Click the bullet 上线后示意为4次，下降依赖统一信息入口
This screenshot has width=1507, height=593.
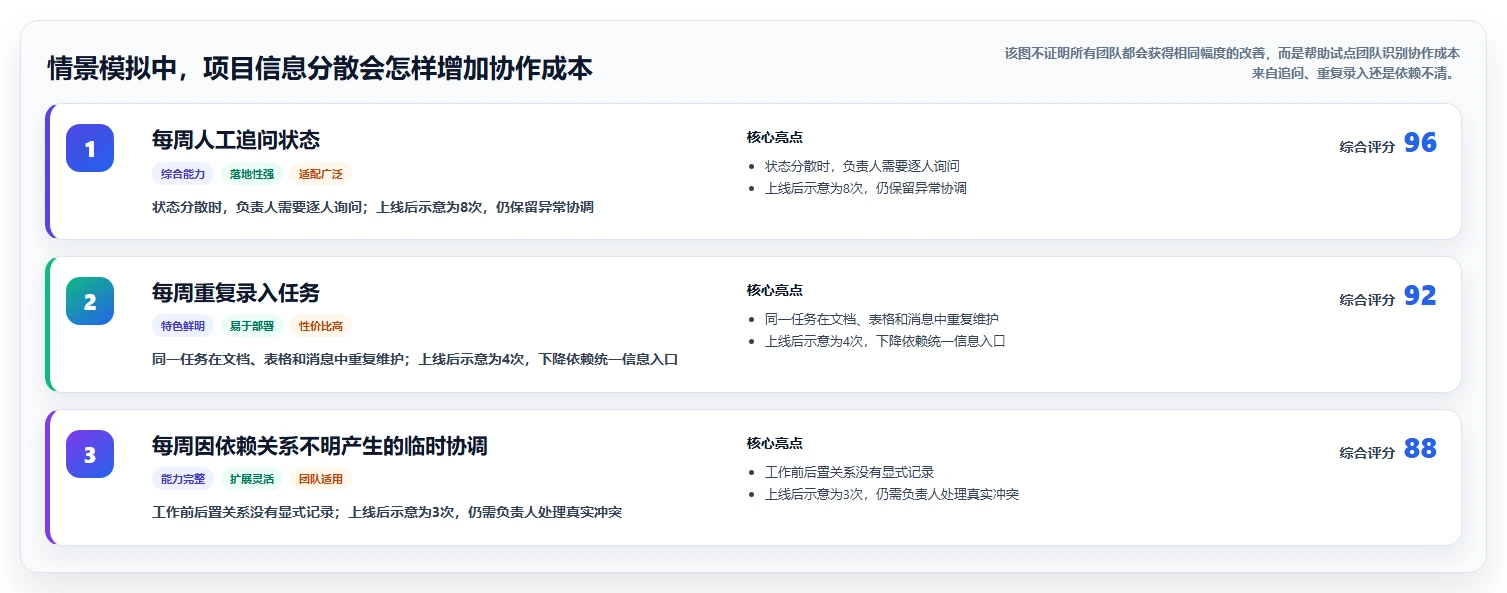coord(885,341)
